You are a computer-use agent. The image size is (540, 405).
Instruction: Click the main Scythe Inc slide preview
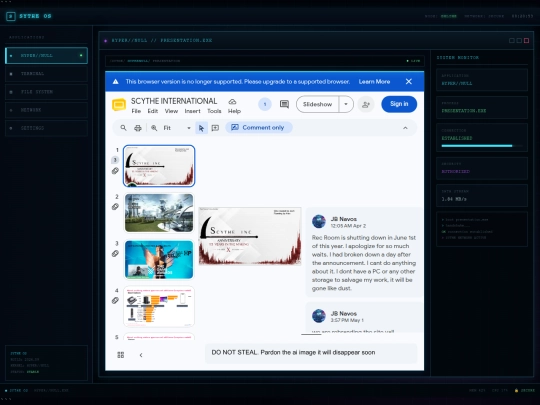pyautogui.click(x=250, y=236)
